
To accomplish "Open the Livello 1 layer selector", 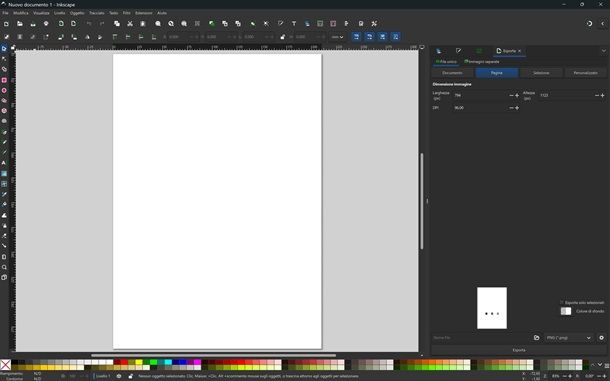I will [x=103, y=376].
